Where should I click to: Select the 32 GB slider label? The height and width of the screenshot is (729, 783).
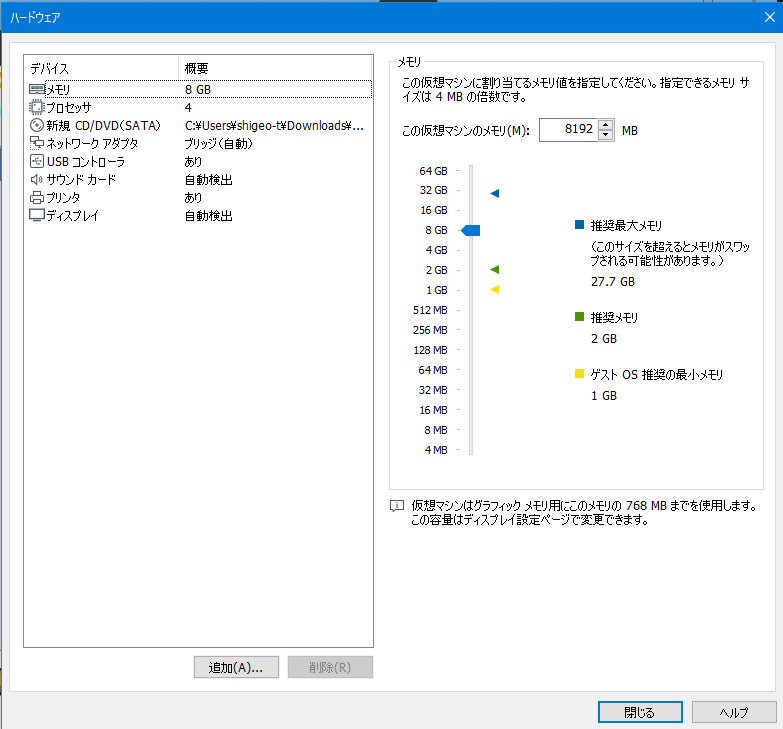(x=433, y=190)
